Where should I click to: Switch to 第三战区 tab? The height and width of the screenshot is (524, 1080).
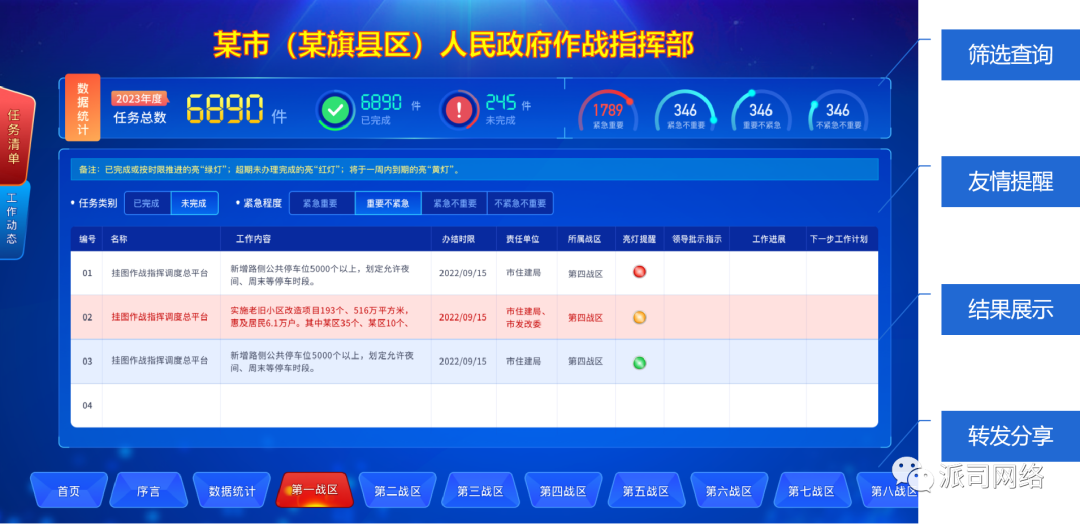480,491
